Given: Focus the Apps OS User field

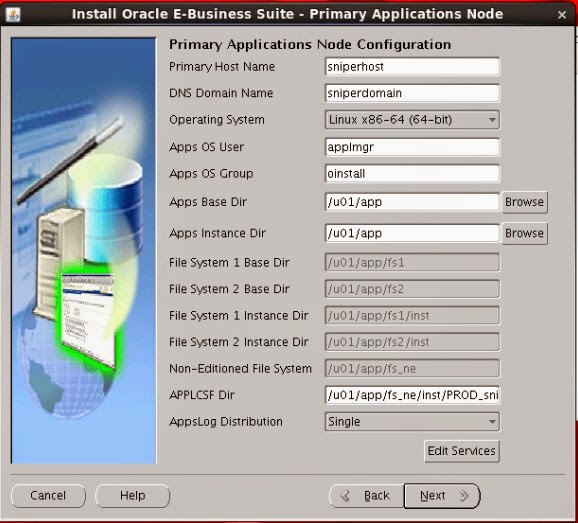Looking at the screenshot, I should [x=412, y=147].
